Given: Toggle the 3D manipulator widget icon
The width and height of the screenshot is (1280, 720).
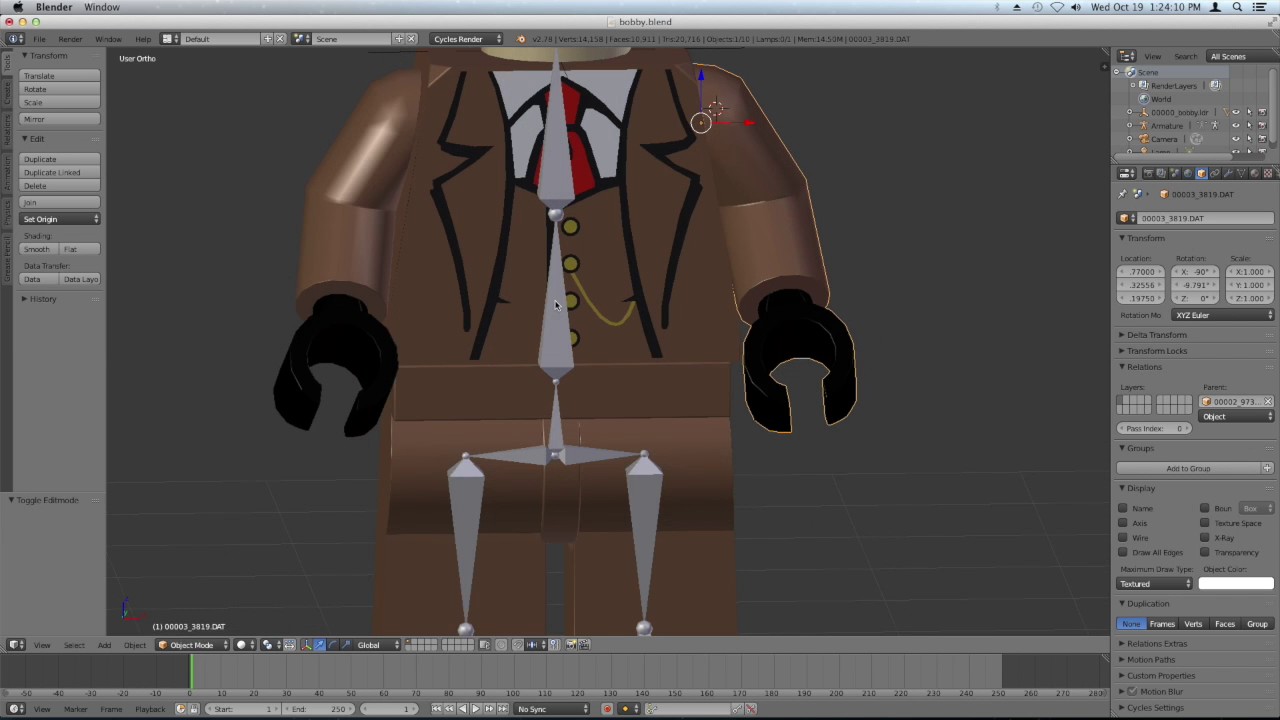Looking at the screenshot, I should (x=305, y=645).
